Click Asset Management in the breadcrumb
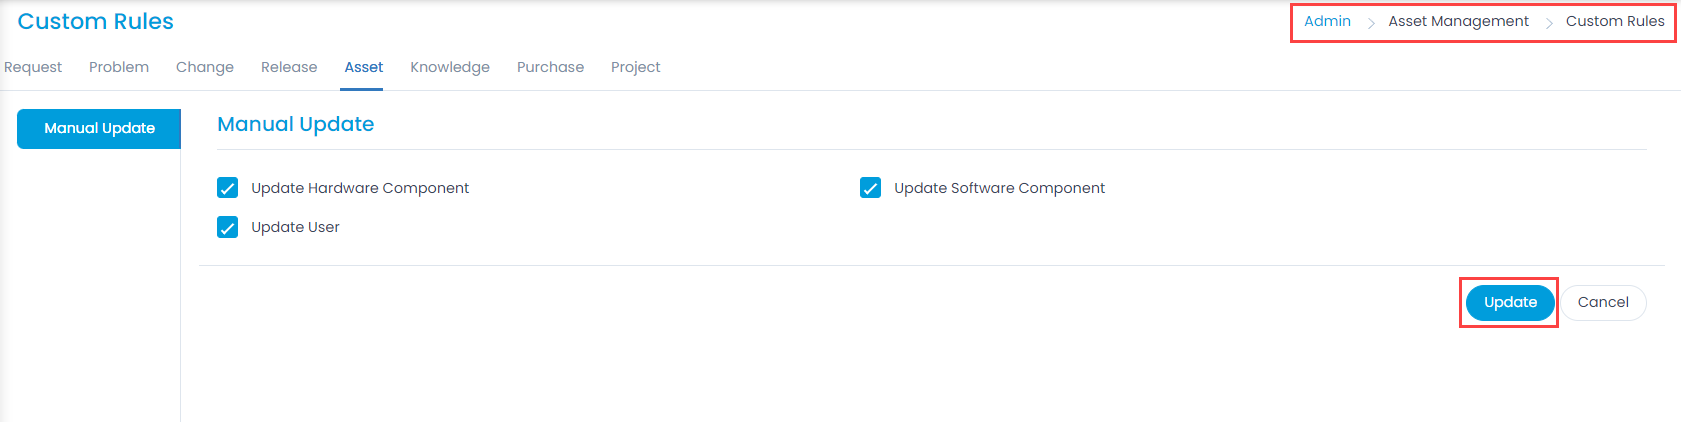This screenshot has width=1681, height=422. (1458, 21)
